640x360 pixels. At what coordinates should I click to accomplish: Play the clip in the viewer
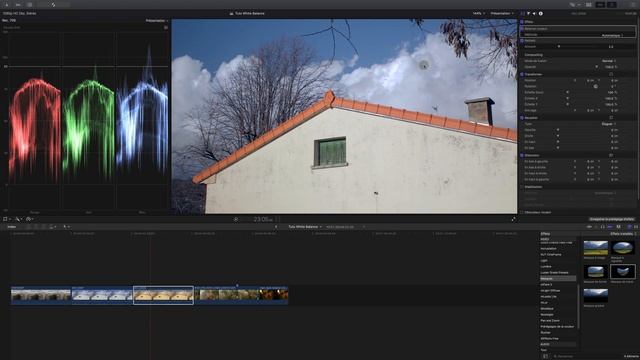(x=236, y=219)
